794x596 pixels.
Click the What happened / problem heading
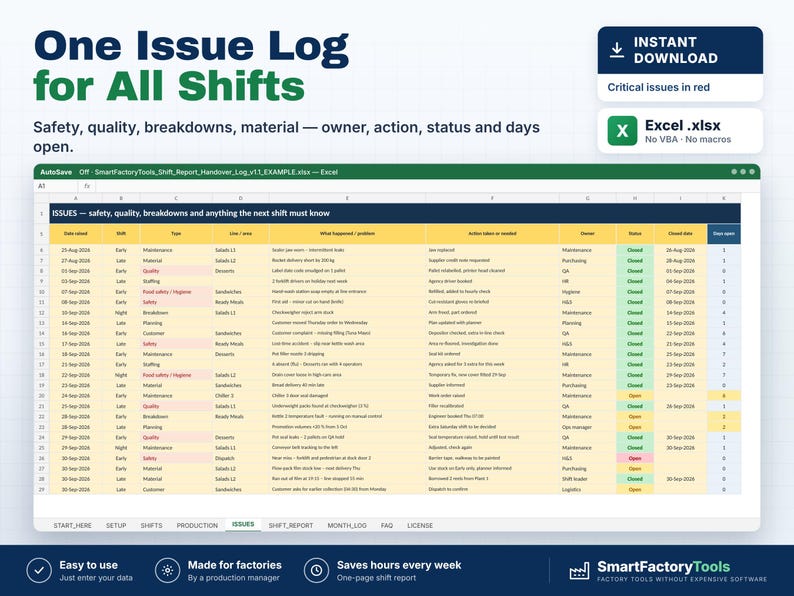347,234
